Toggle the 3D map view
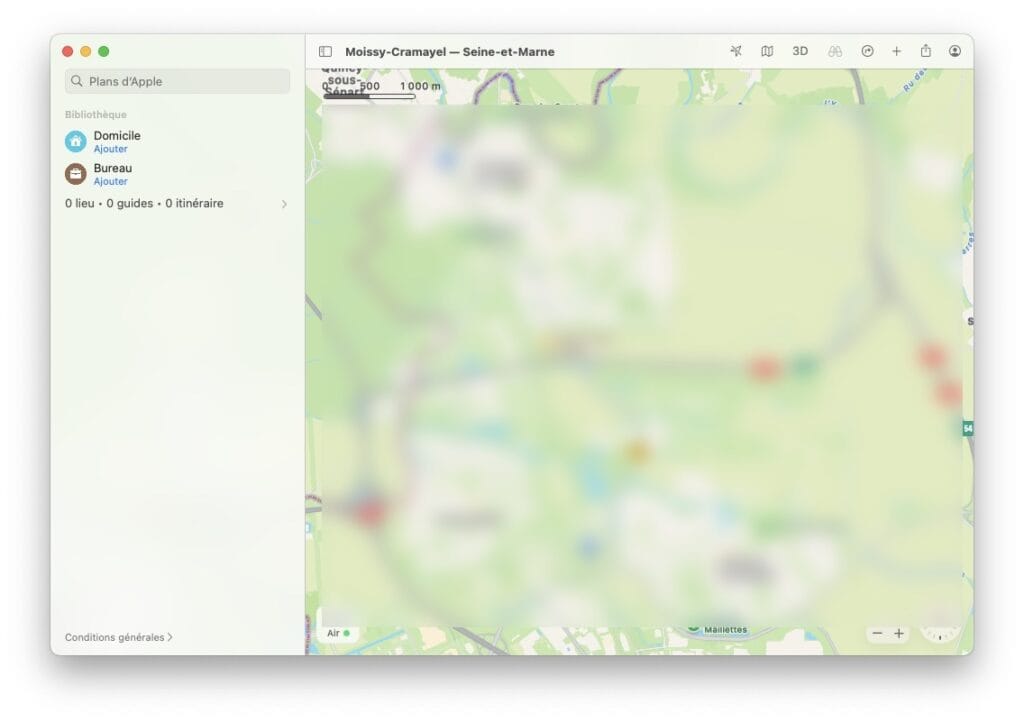The height and width of the screenshot is (722, 1024). [x=800, y=51]
